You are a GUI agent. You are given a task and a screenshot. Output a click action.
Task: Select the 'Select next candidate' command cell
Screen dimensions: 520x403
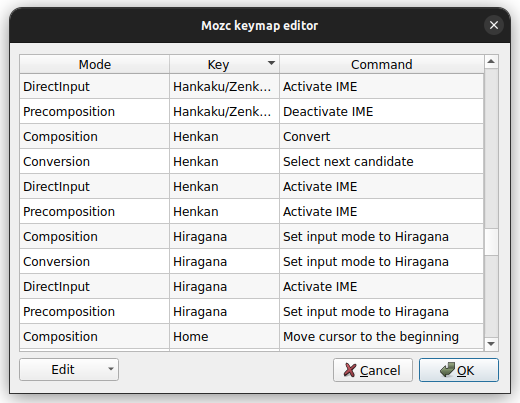pos(382,161)
